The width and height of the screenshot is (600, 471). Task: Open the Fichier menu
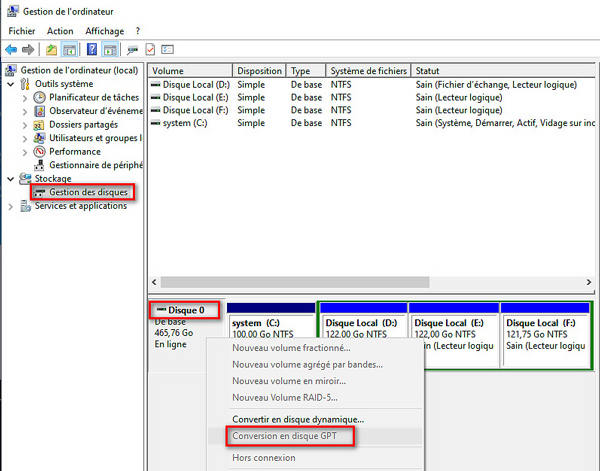pos(21,31)
